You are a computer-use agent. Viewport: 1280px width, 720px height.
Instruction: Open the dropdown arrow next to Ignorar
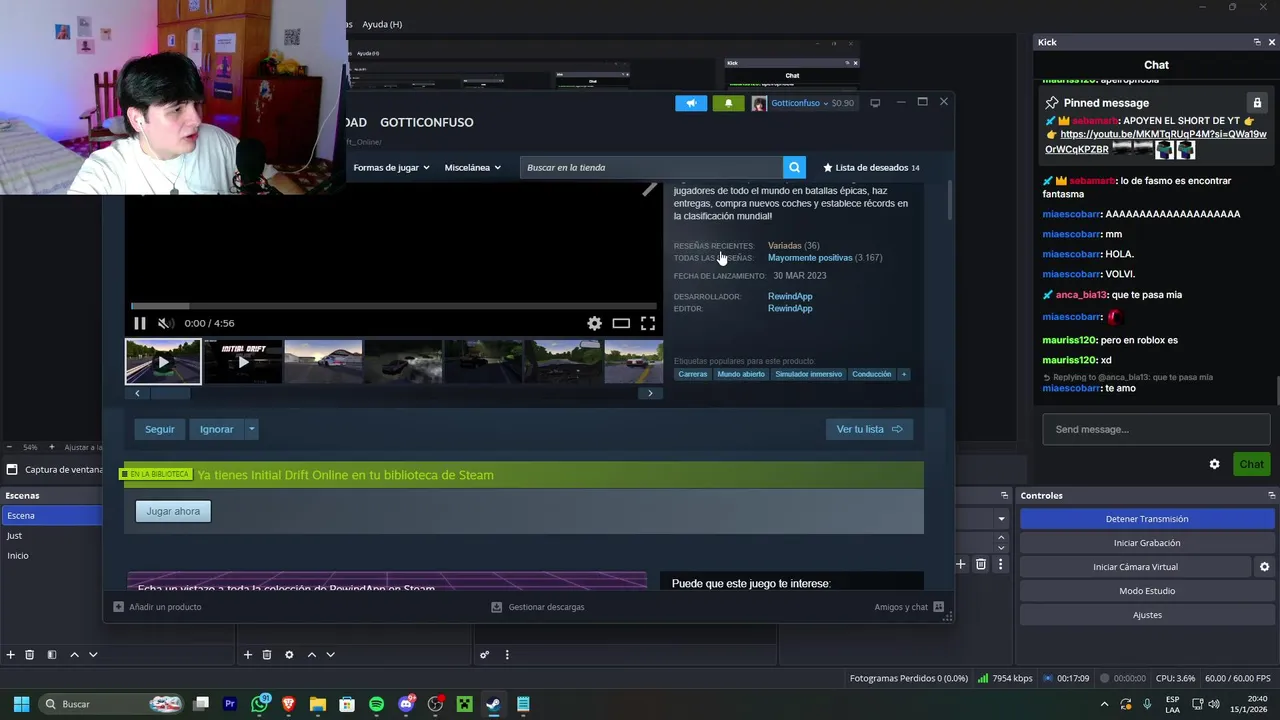click(x=252, y=429)
